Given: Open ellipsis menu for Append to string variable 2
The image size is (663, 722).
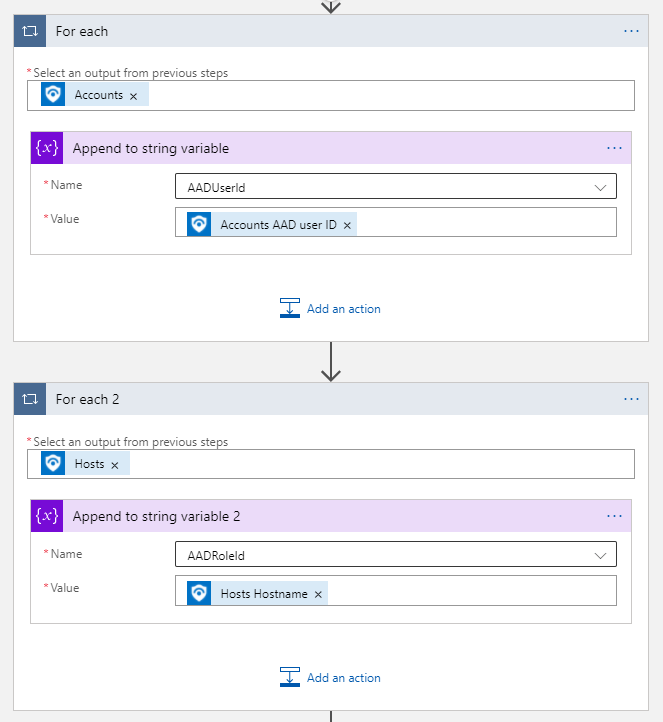Looking at the screenshot, I should click(x=614, y=516).
